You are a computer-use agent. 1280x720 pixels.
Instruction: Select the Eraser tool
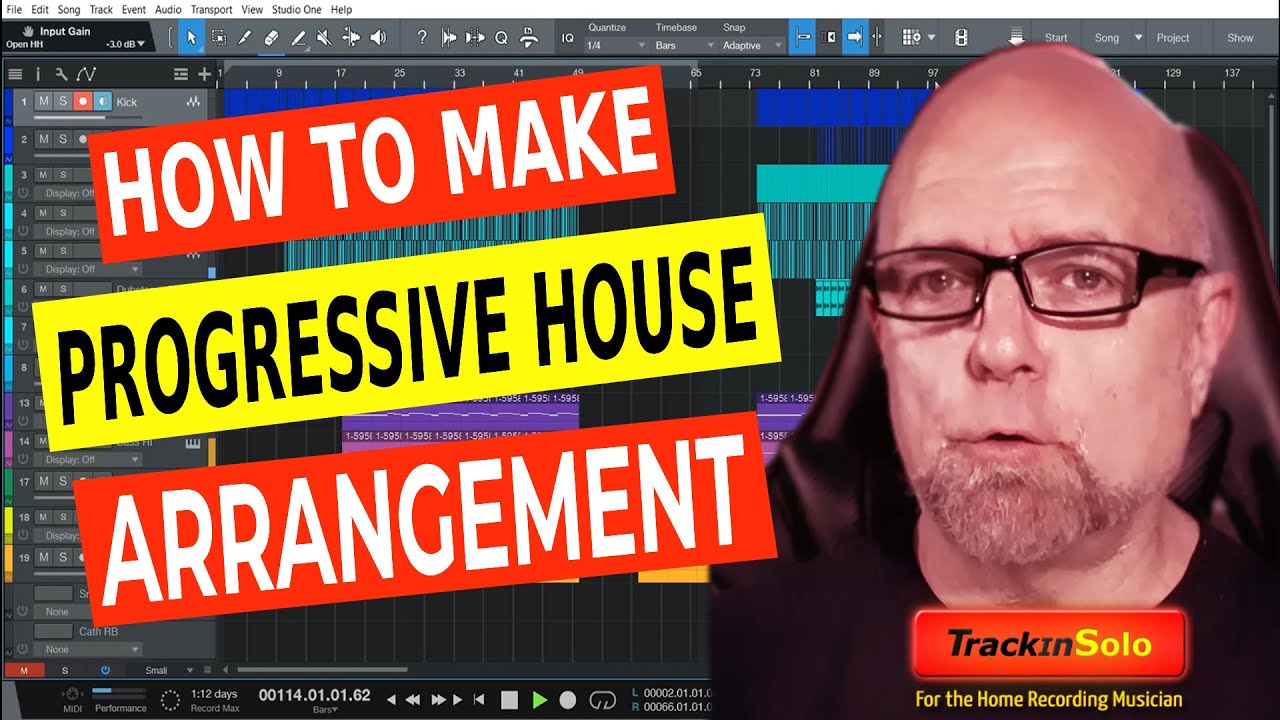pos(272,38)
